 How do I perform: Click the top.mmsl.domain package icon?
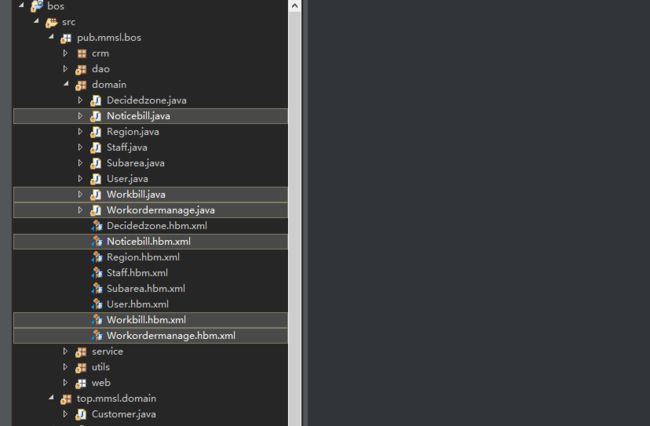[66, 399]
